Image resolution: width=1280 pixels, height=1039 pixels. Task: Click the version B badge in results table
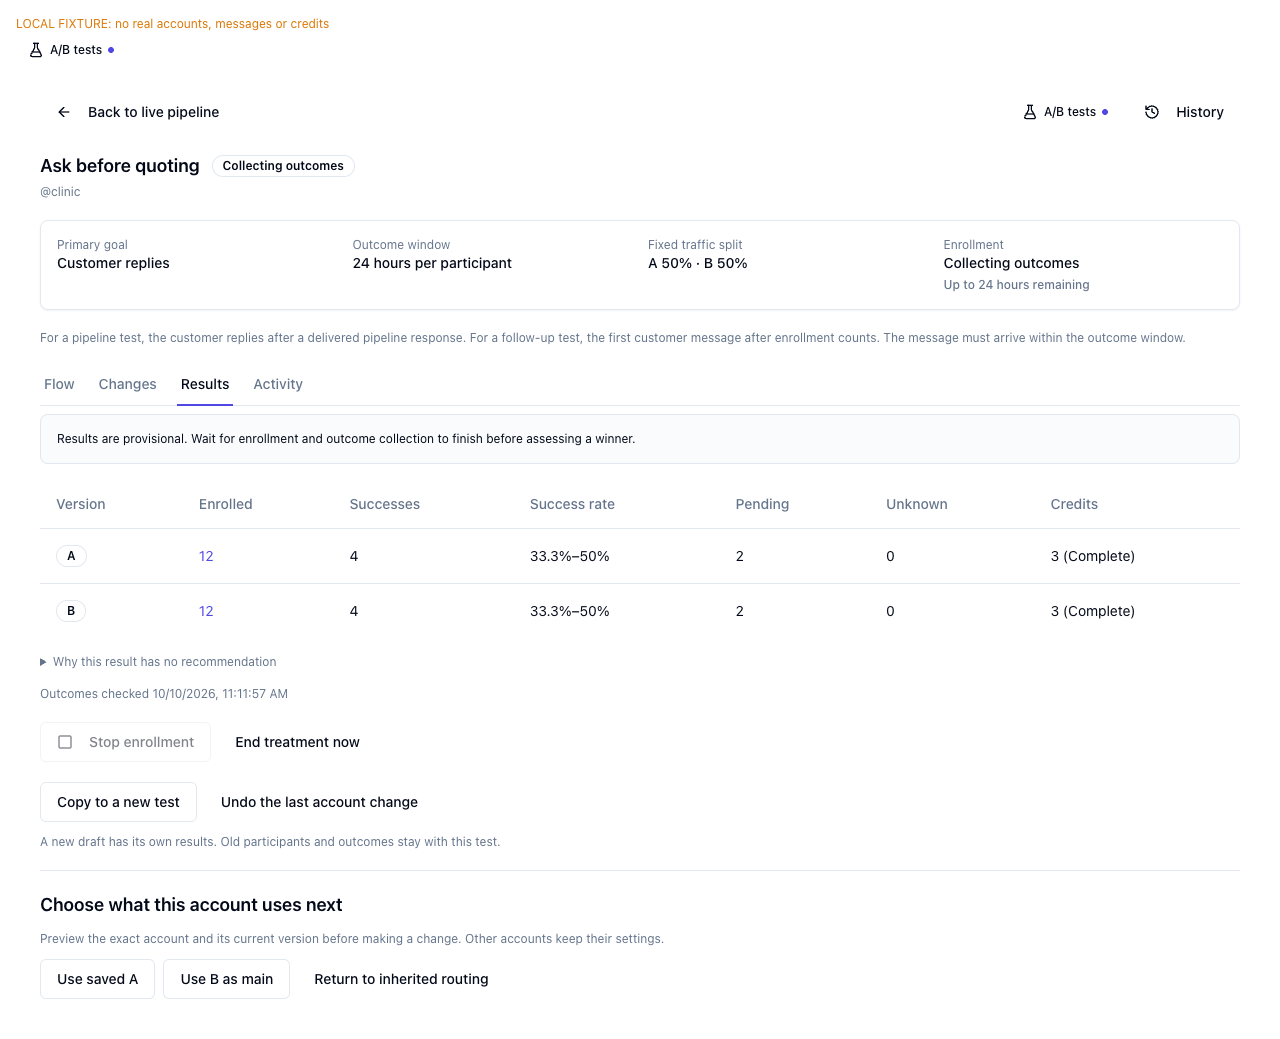pos(71,611)
